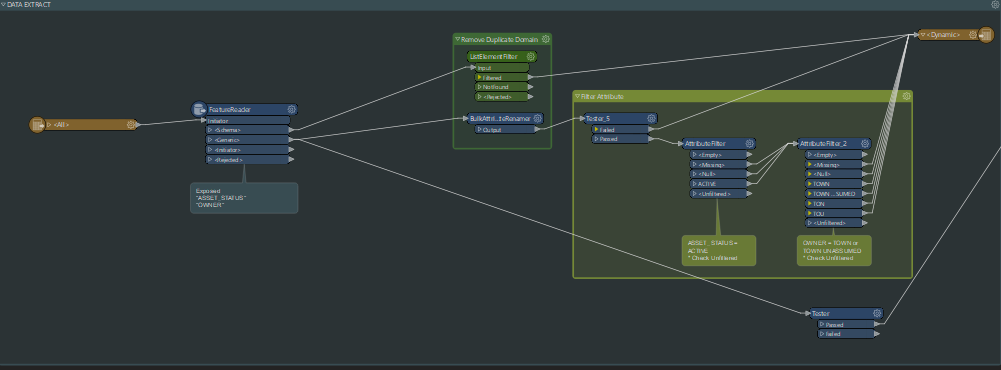The height and width of the screenshot is (370, 1001).
Task: Select the OWNER = TOWN annotation note
Action: pos(834,251)
